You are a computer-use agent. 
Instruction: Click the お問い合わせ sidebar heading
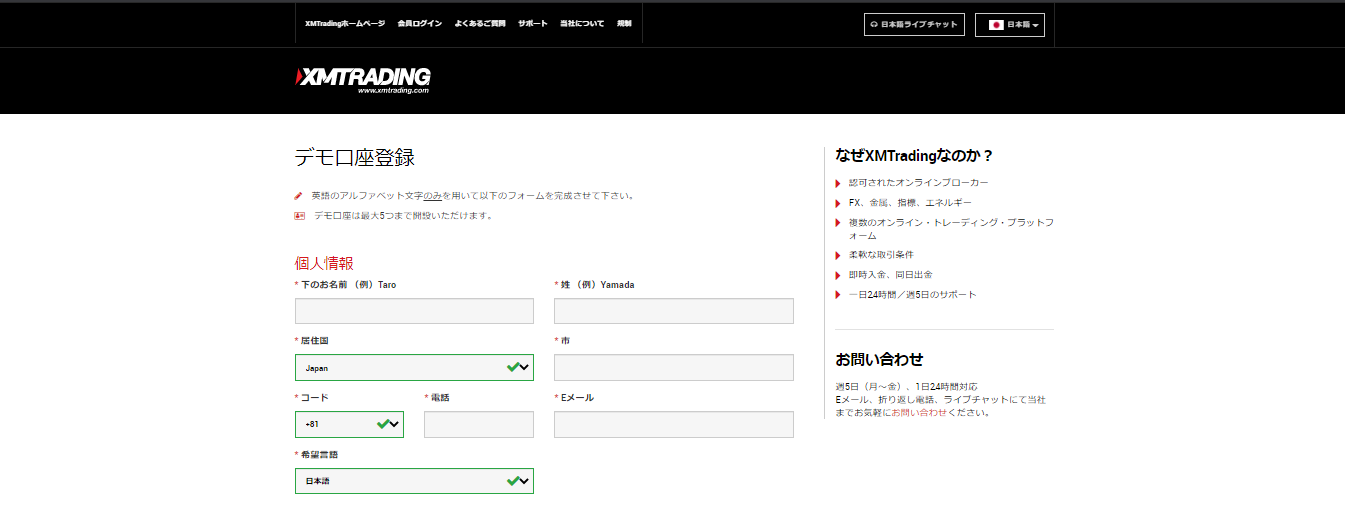point(879,359)
